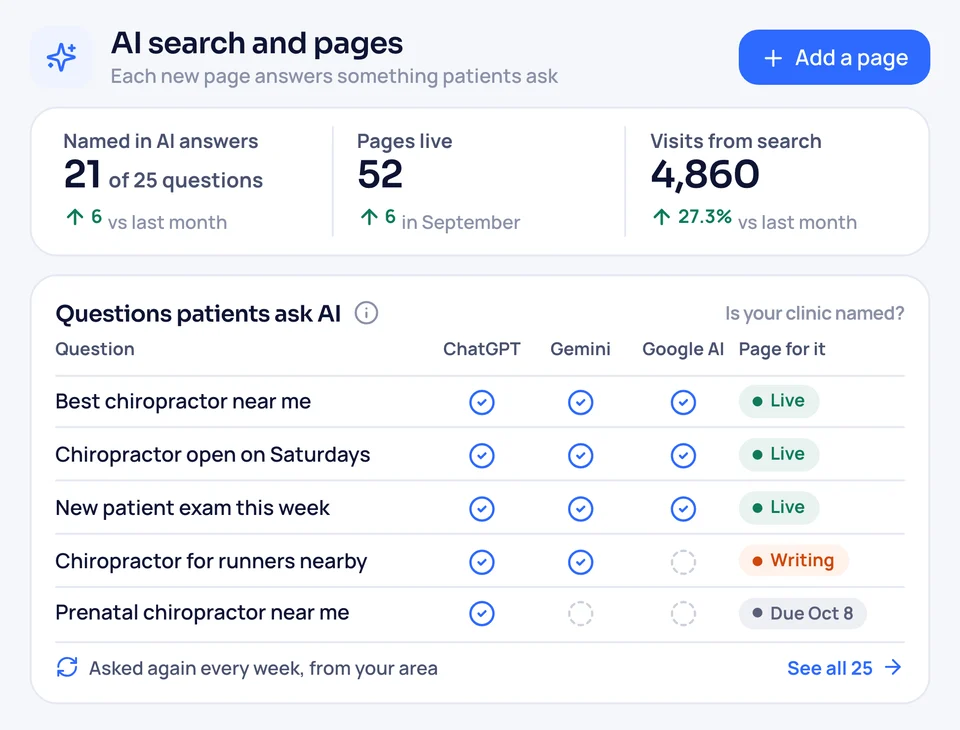Select the New patient exam this week question
960x730 pixels.
point(192,508)
